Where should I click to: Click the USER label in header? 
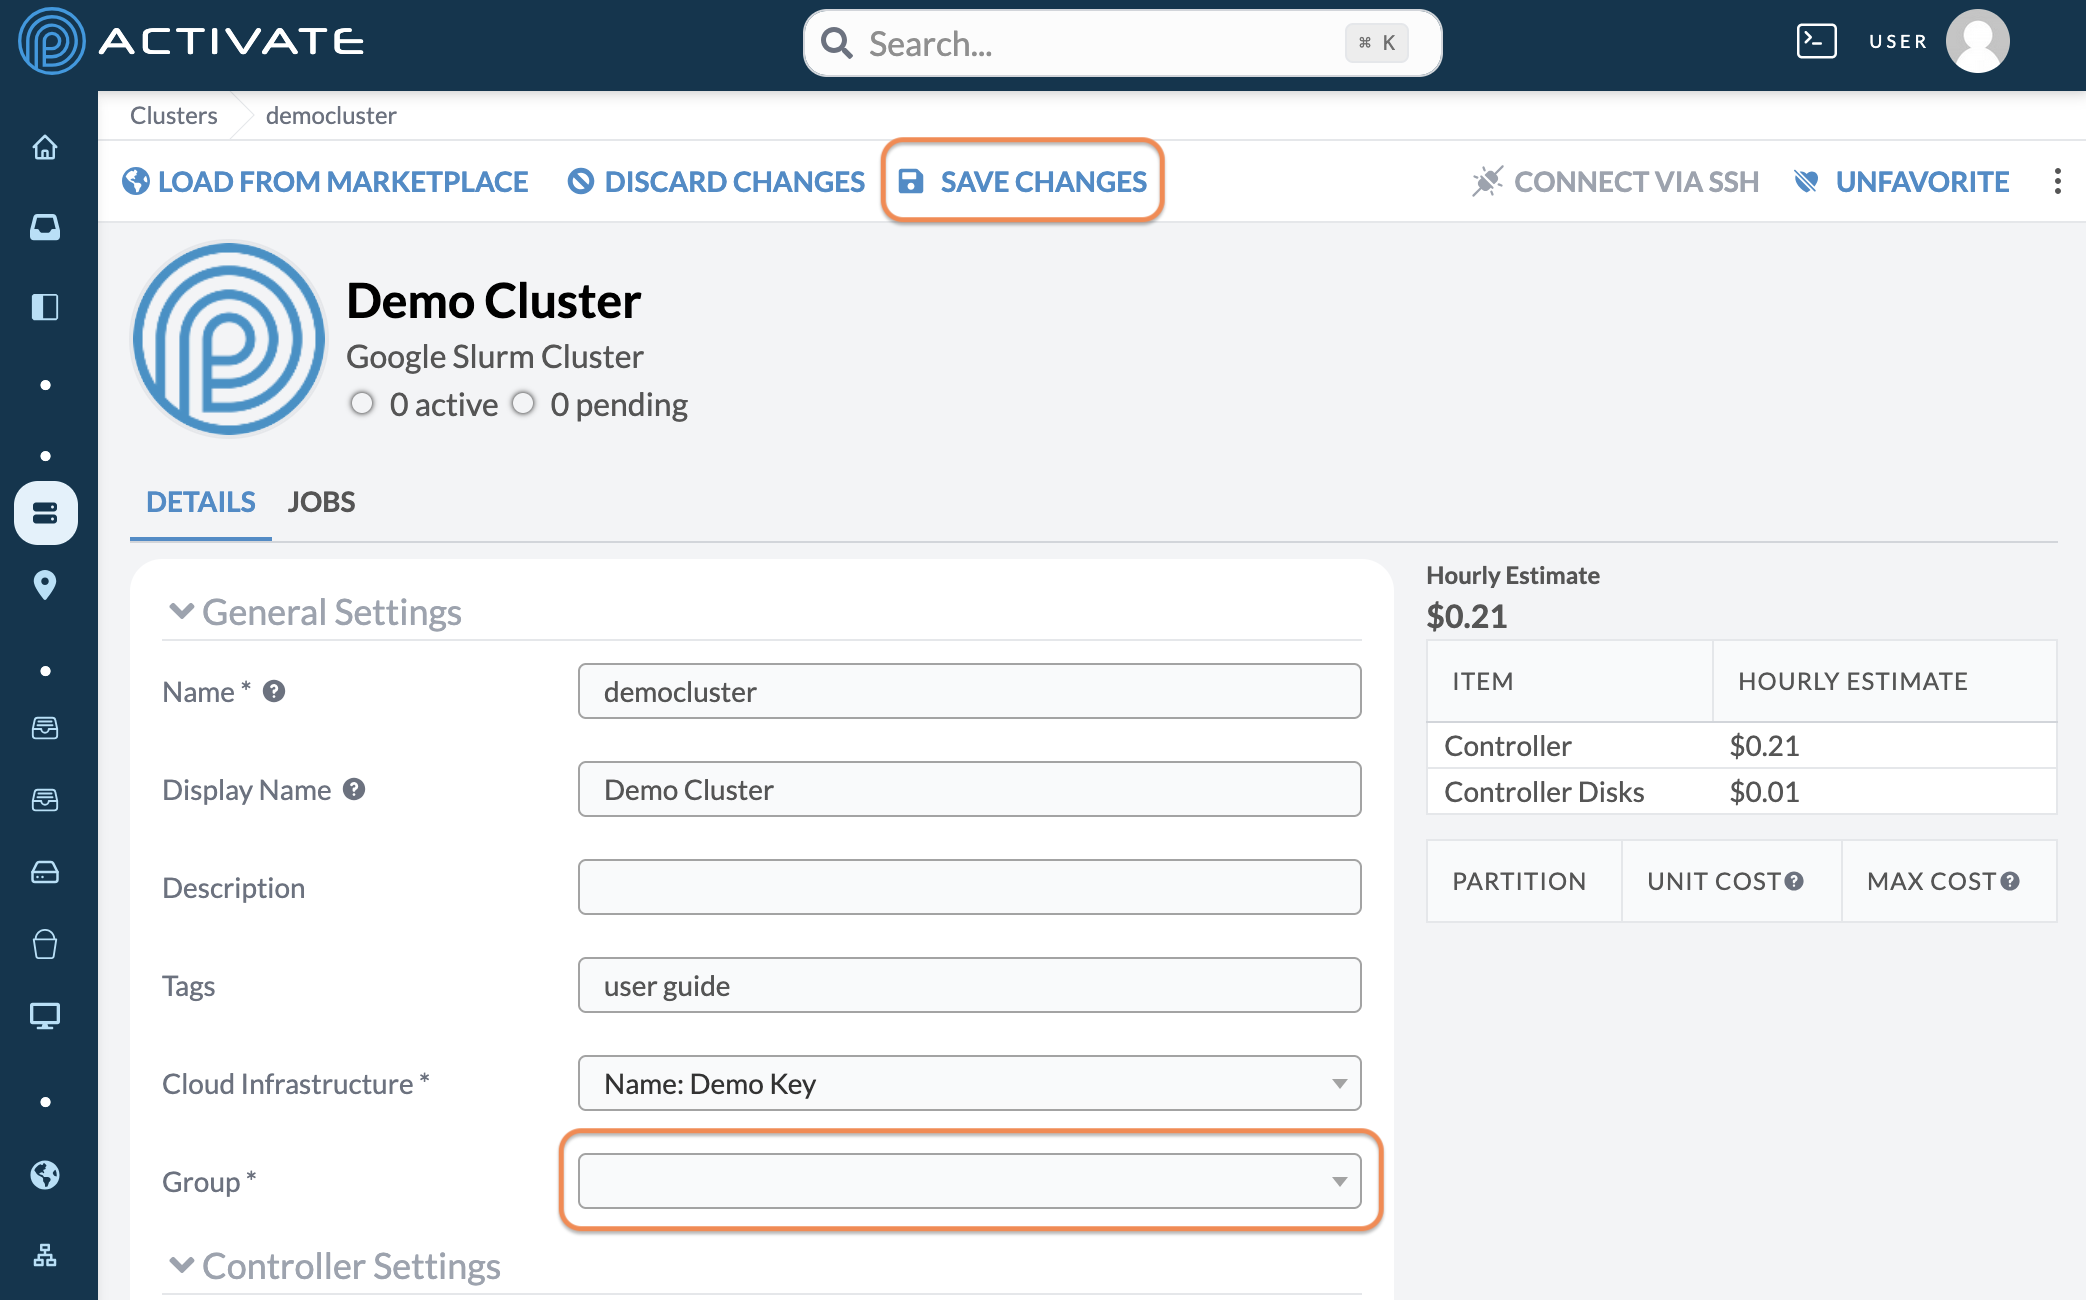(x=1898, y=41)
